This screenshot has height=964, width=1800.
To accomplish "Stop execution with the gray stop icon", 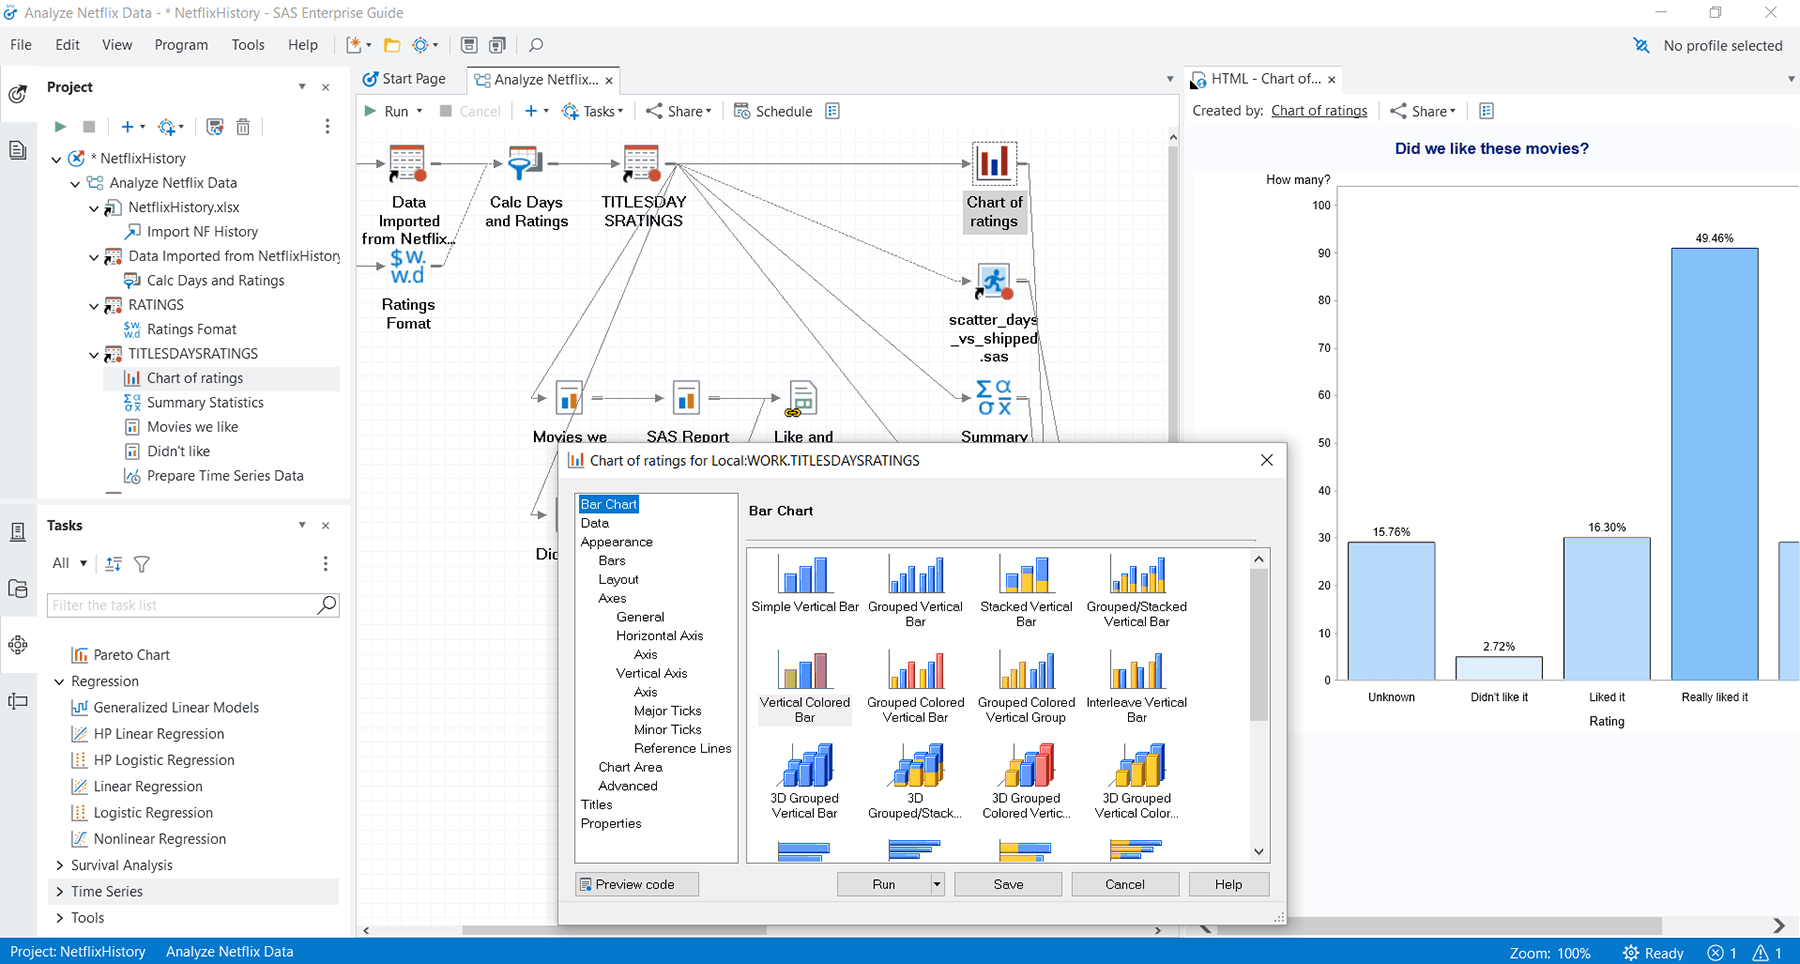I will point(88,126).
